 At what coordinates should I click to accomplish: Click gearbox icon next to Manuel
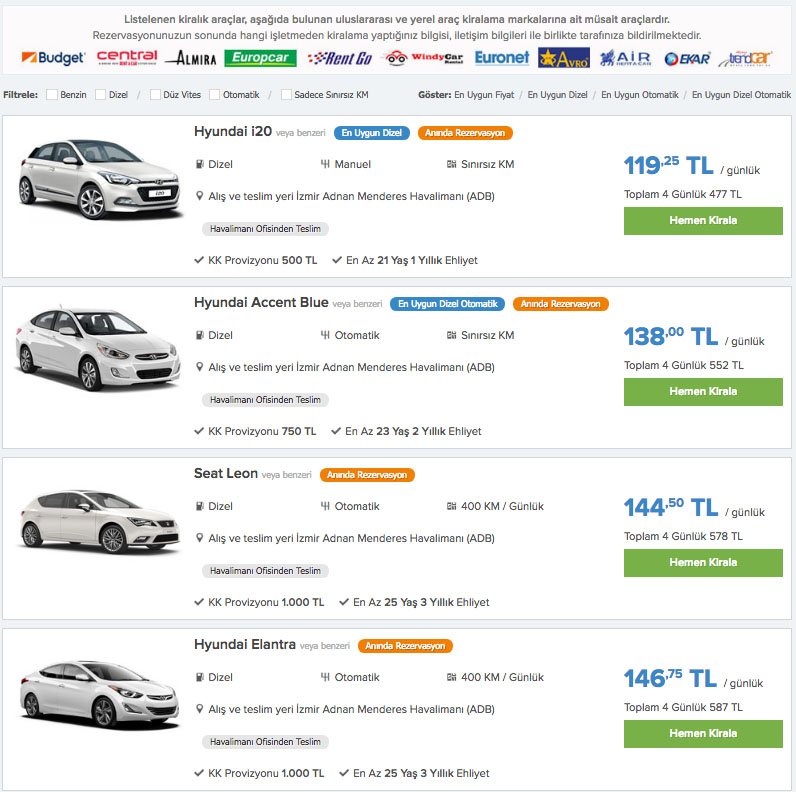pos(325,164)
